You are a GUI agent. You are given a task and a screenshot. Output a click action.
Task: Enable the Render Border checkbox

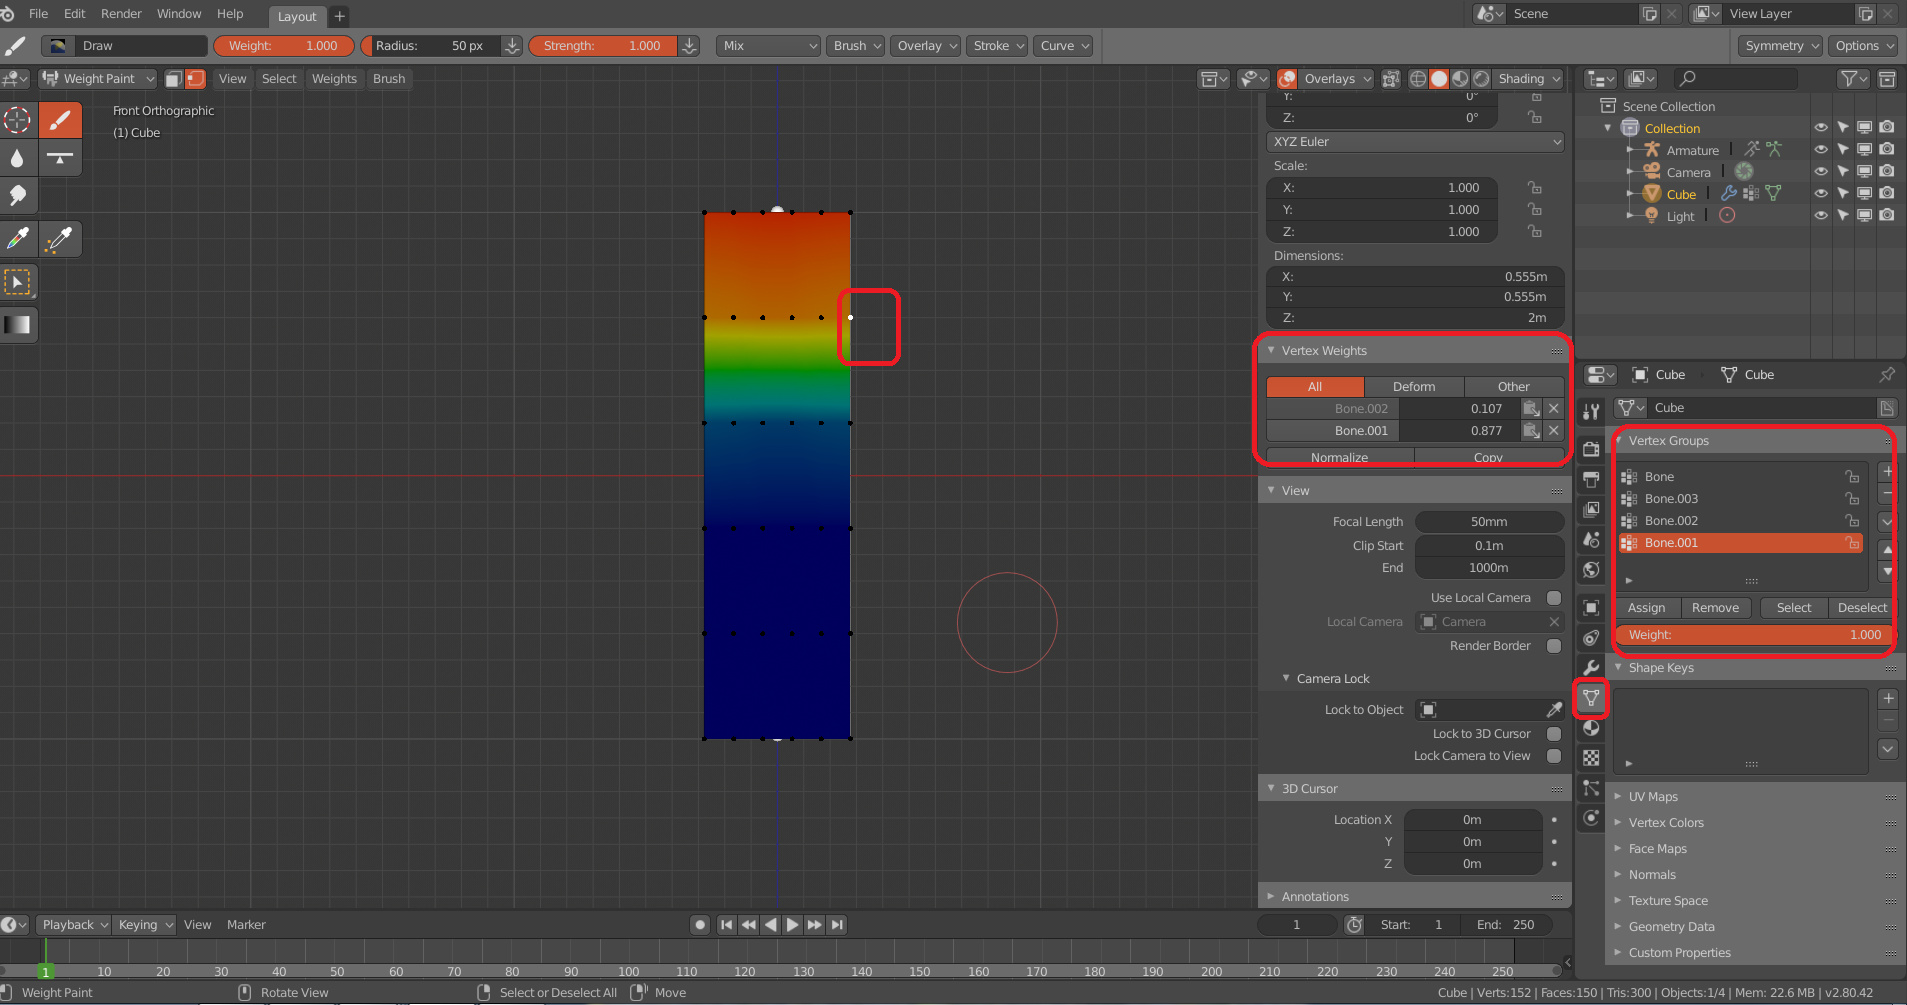[x=1554, y=646]
